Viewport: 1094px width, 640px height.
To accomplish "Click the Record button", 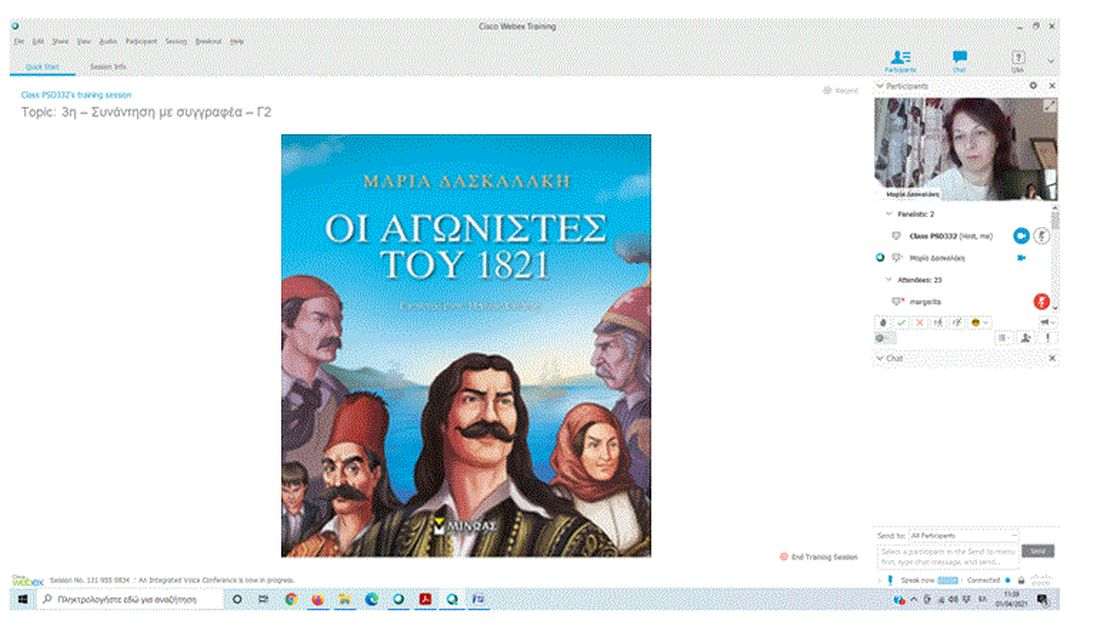I will 841,91.
